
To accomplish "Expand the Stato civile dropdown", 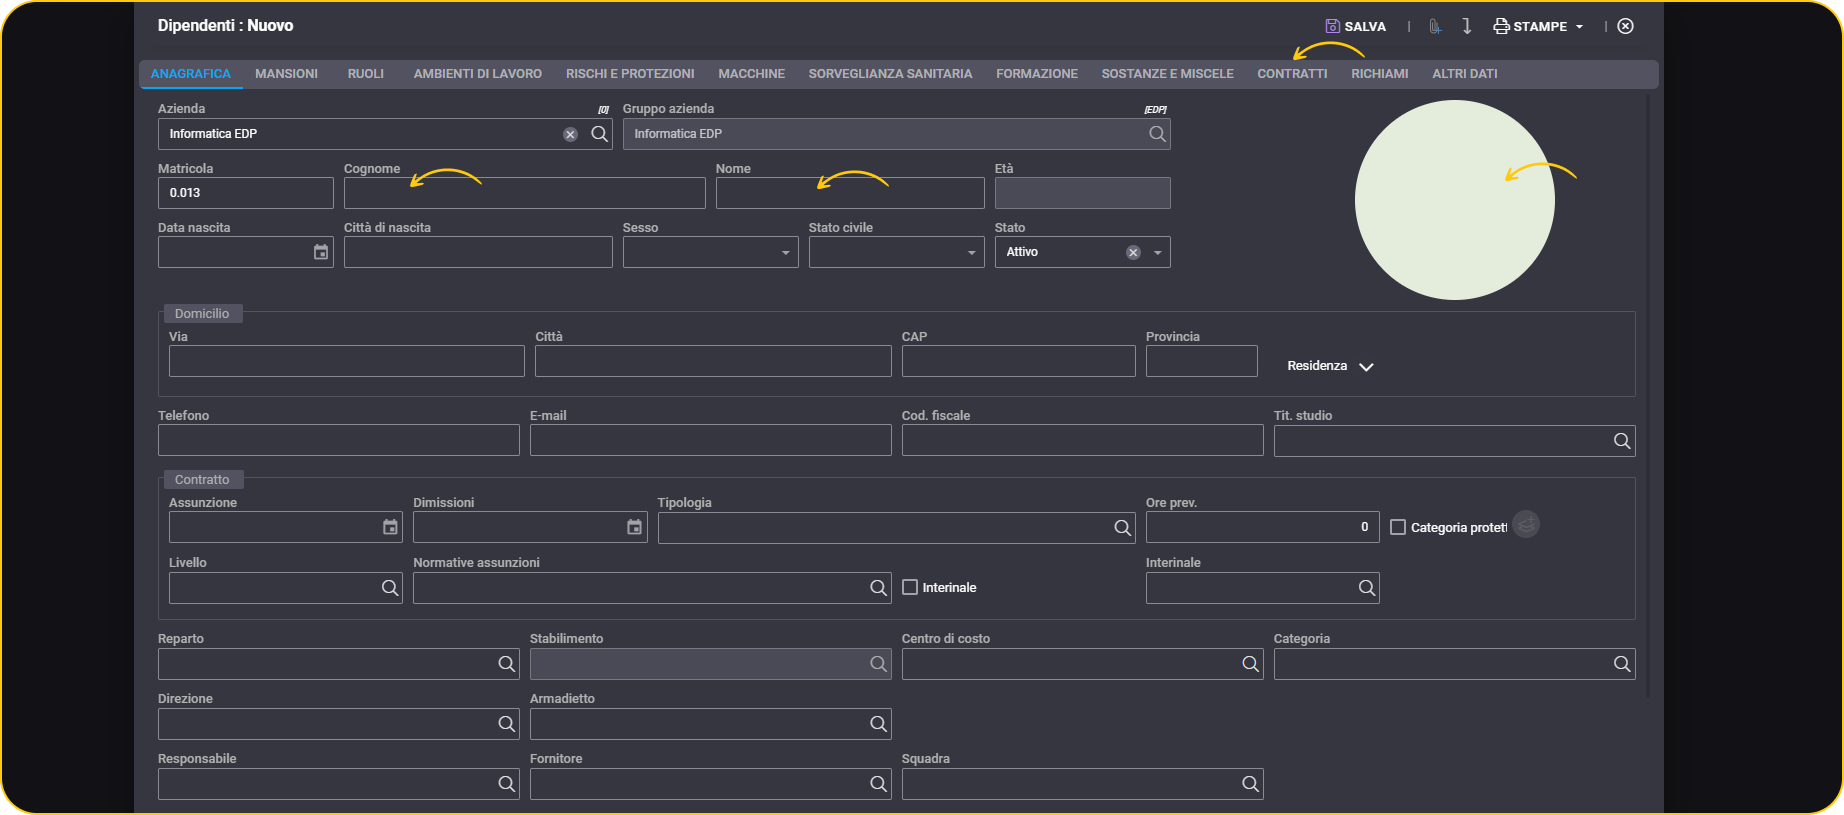I will [x=972, y=253].
